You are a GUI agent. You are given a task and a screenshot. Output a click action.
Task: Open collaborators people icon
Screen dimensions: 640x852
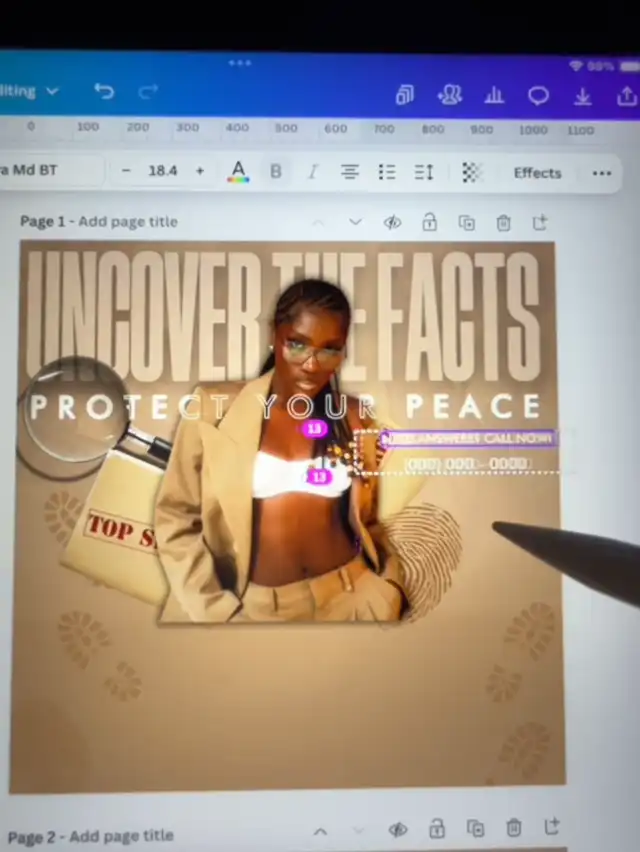(449, 95)
